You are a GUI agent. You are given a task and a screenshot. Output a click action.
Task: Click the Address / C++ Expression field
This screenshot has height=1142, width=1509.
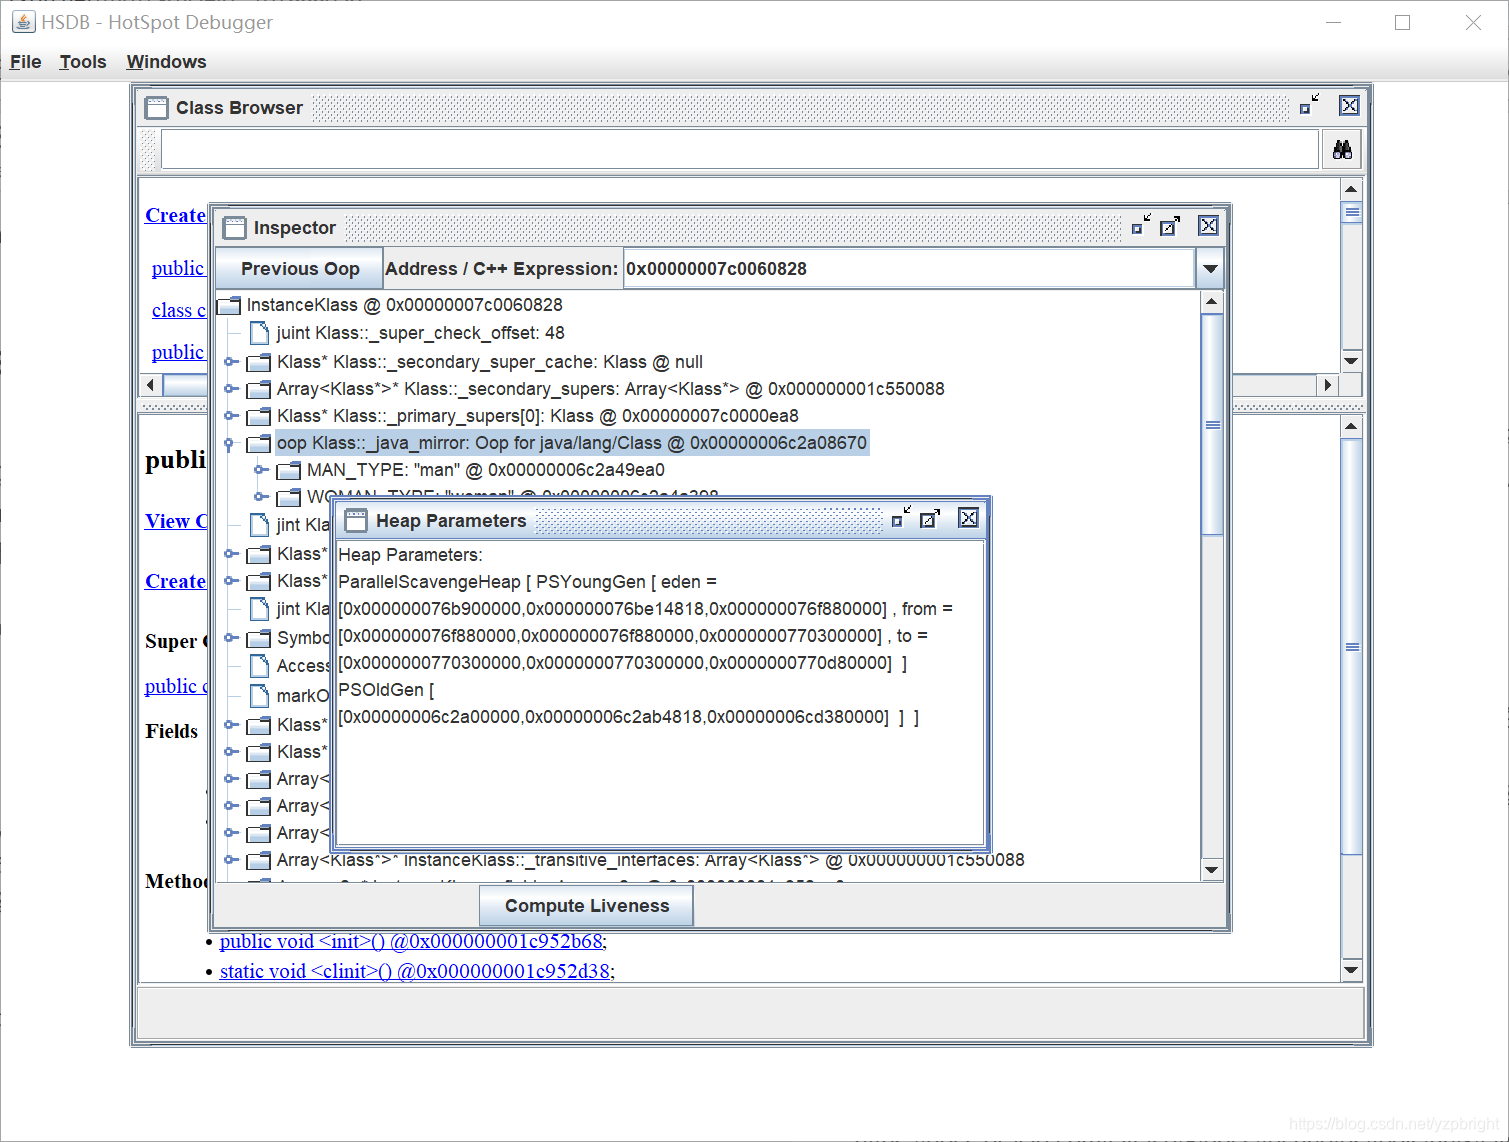(x=908, y=269)
